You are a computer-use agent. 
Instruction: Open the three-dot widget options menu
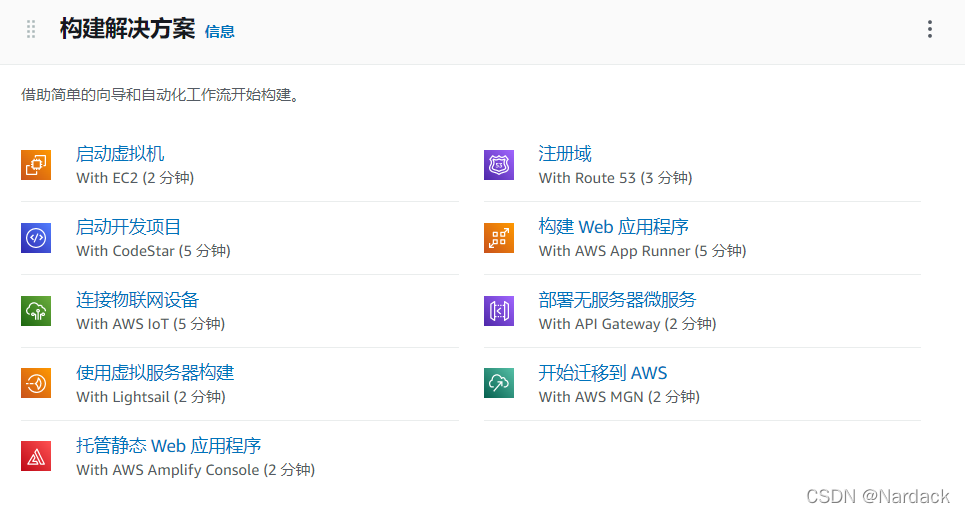tap(929, 29)
